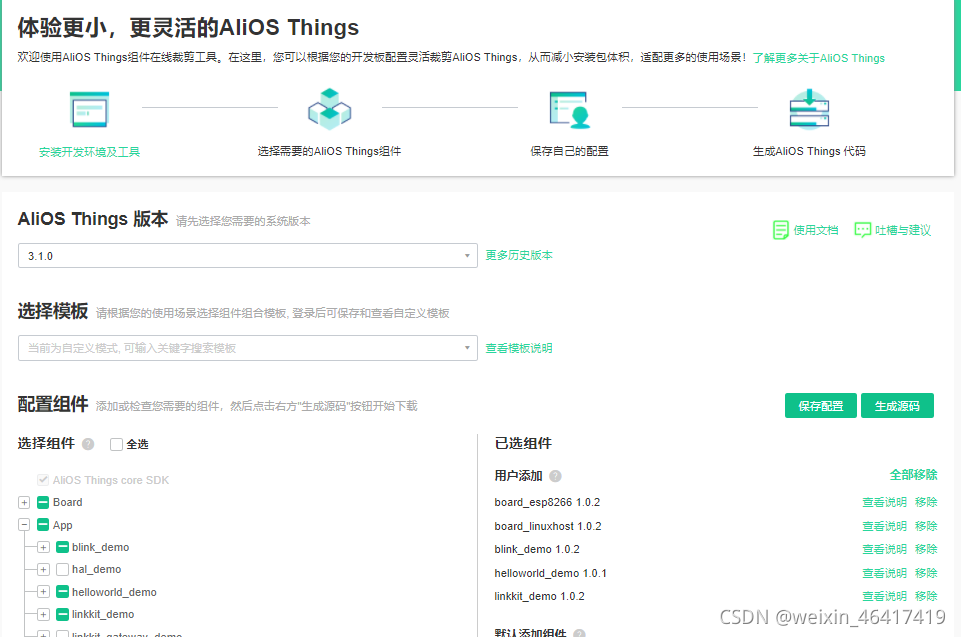Expand the helloworld_demo tree node

43,592
